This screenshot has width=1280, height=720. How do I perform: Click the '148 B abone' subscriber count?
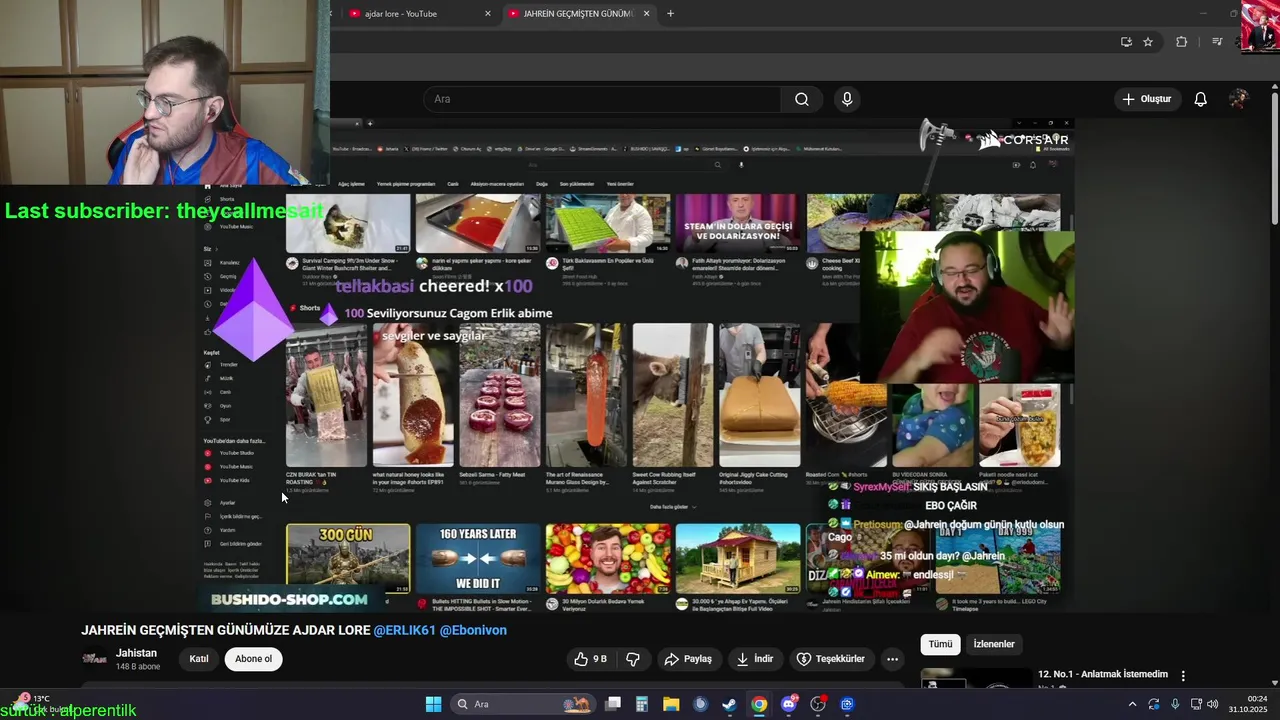[138, 667]
